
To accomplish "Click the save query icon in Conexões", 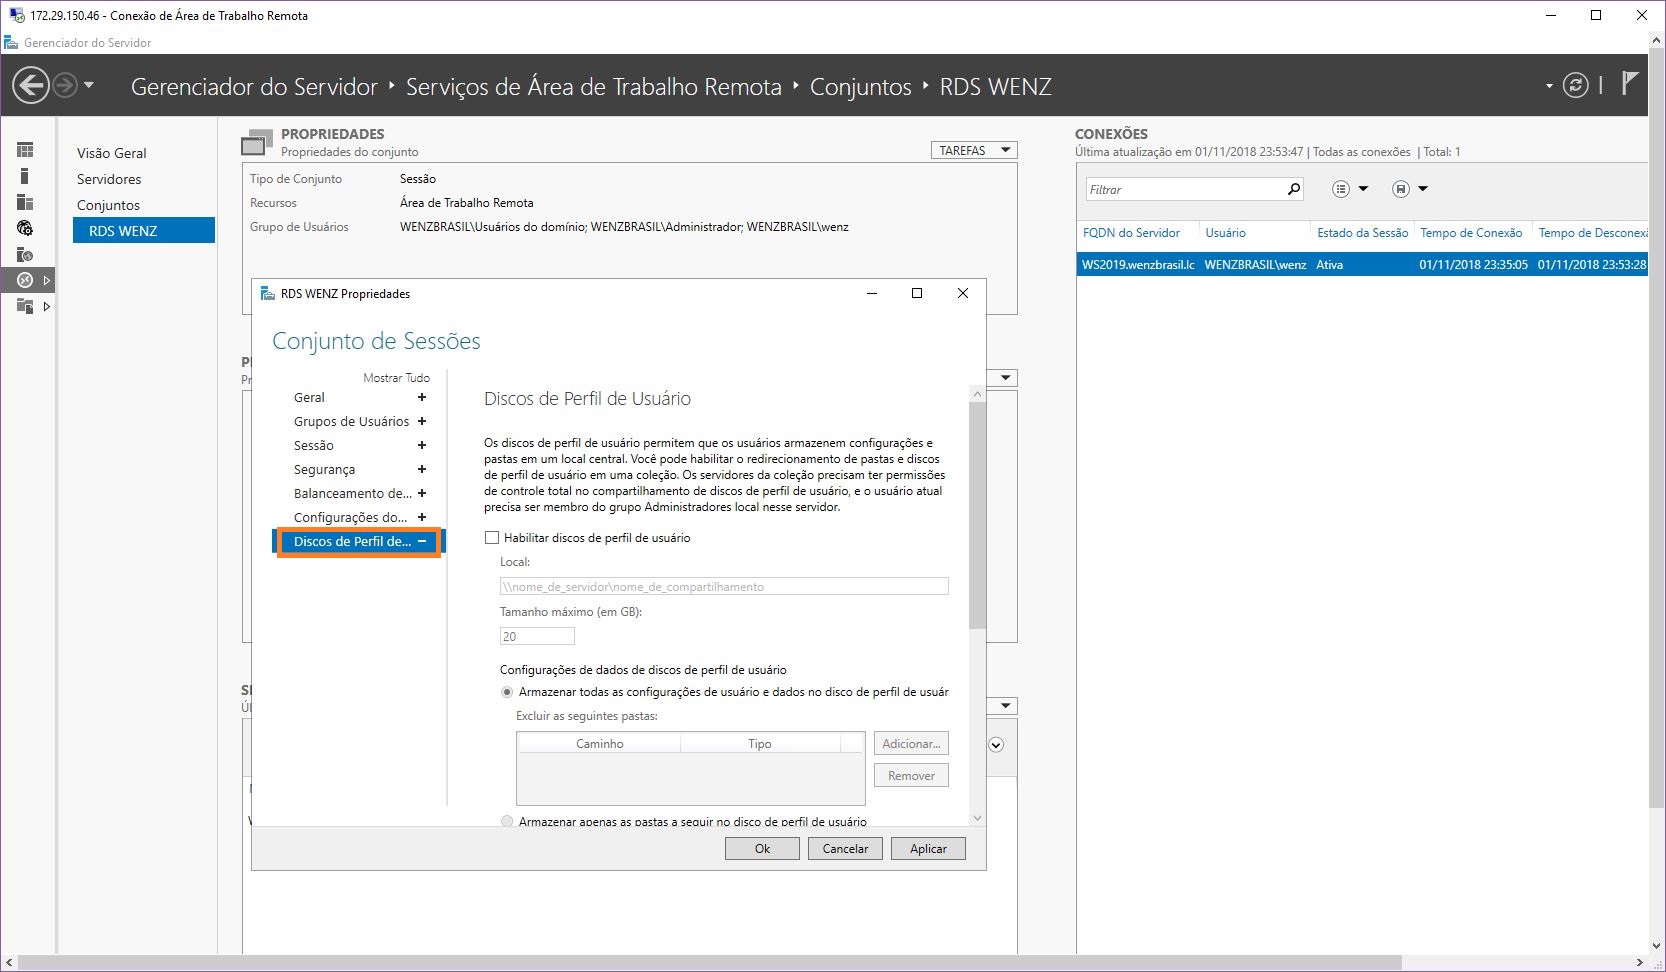I will [x=1400, y=189].
